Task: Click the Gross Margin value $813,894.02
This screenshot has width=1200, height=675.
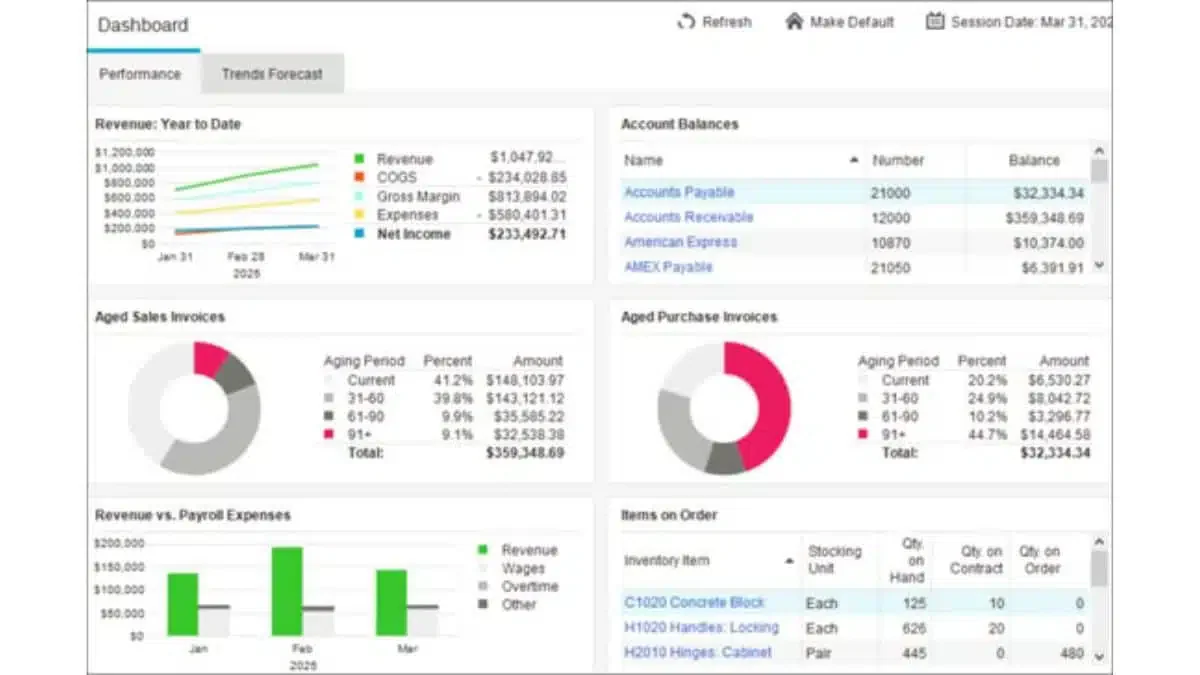Action: [x=527, y=197]
